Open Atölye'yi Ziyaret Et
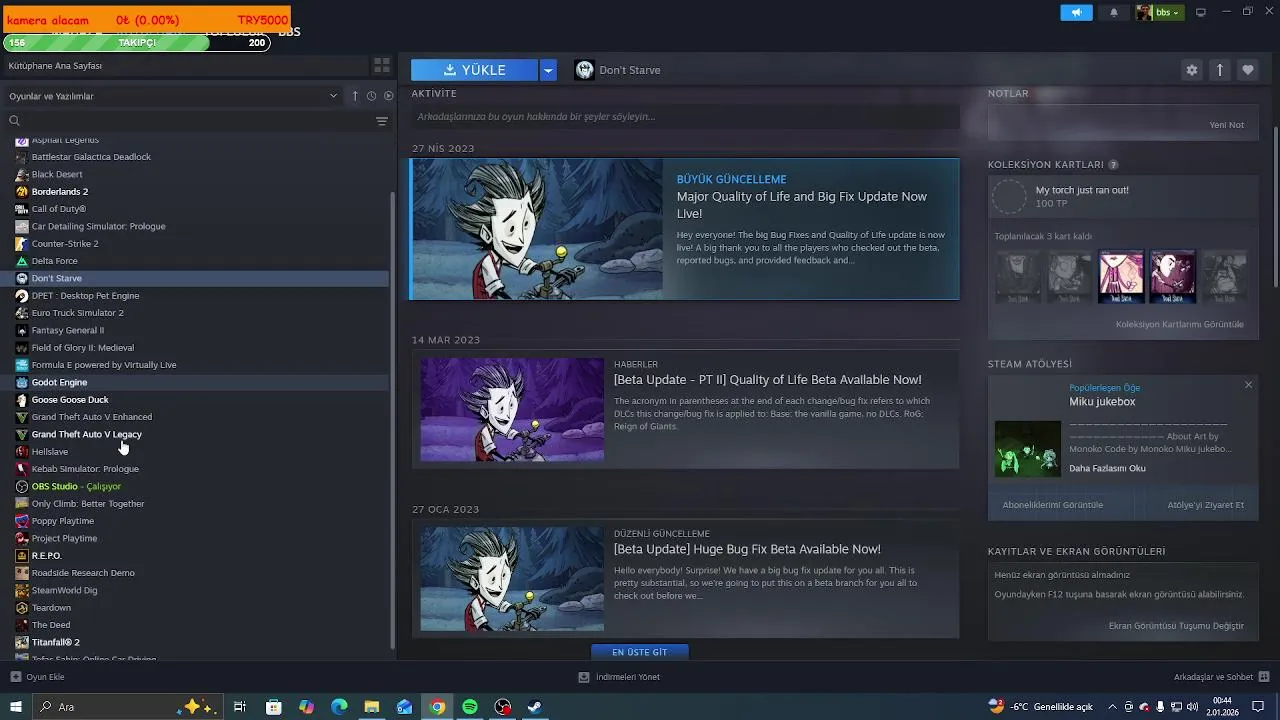Screen dimensions: 1280x720 point(1206,505)
